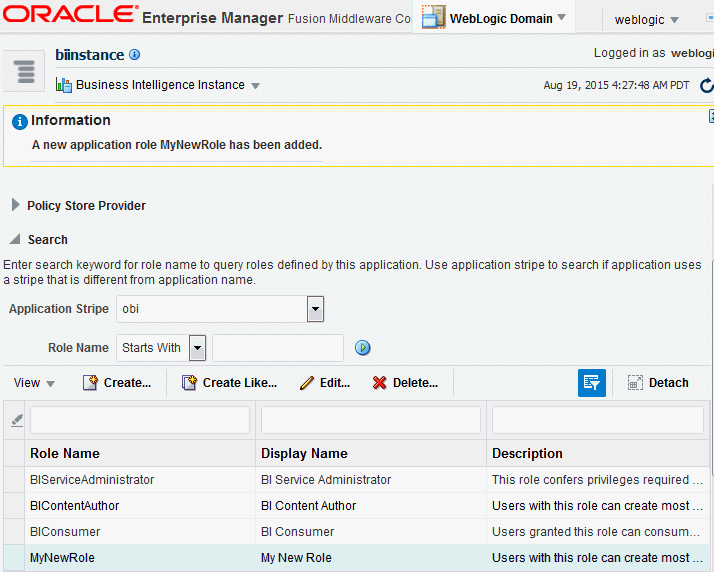Click the red Delete X icon
Image resolution: width=714 pixels, height=572 pixels.
pyautogui.click(x=379, y=383)
